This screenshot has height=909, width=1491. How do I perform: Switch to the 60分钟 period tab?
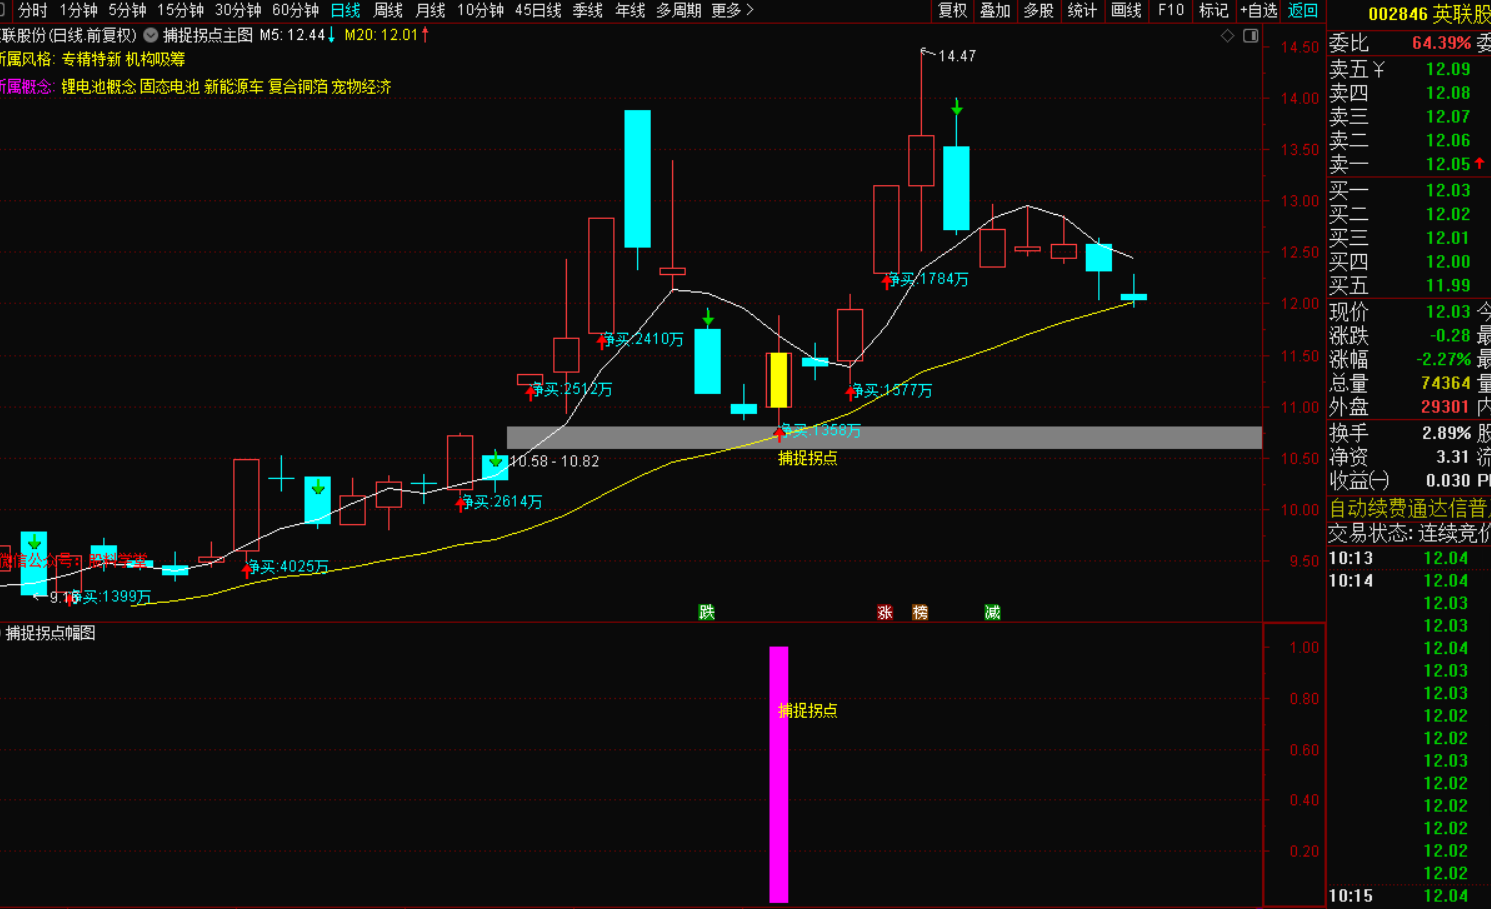(295, 11)
